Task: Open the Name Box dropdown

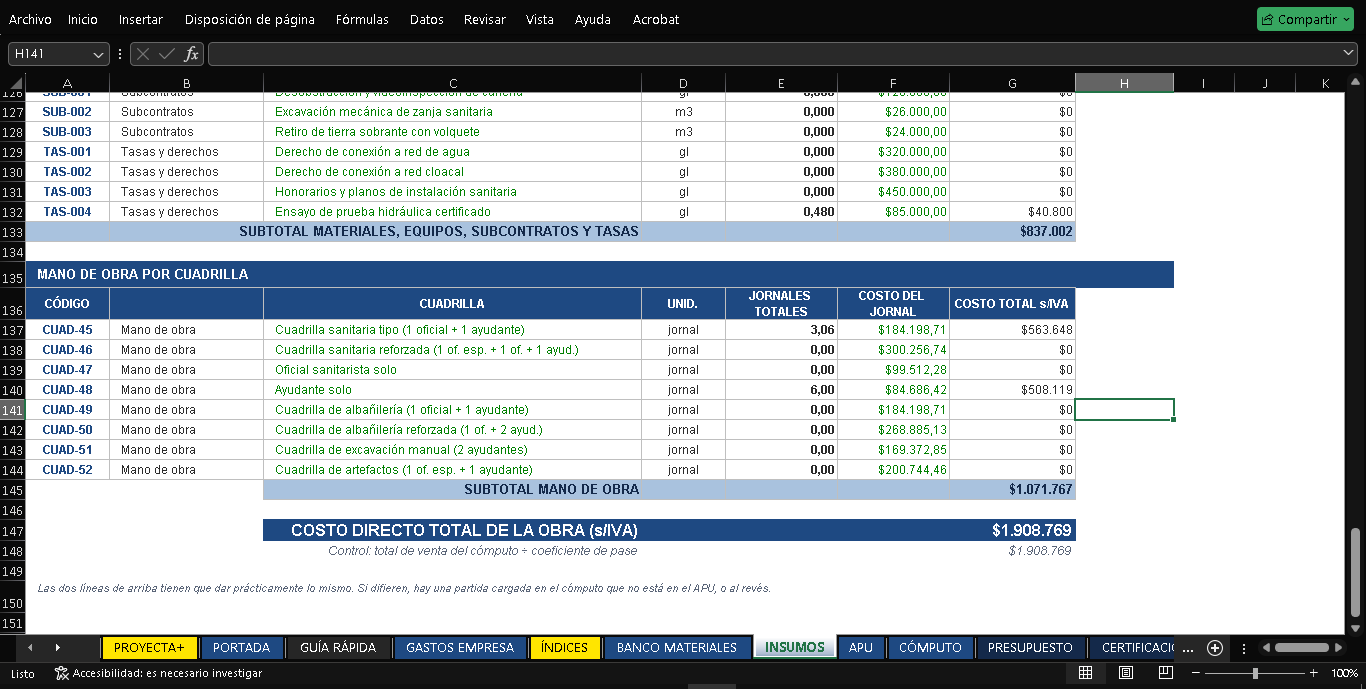Action: click(98, 54)
